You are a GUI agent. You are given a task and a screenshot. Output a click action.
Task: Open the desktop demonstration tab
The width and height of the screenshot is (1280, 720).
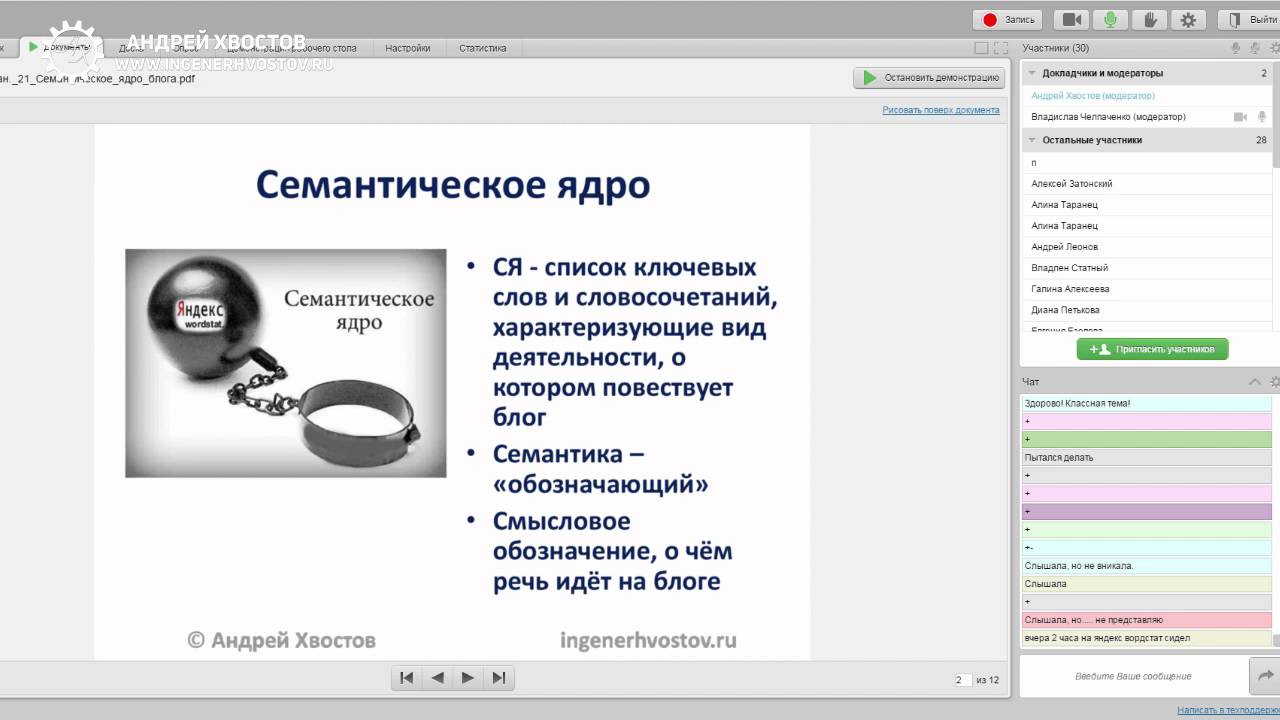290,48
